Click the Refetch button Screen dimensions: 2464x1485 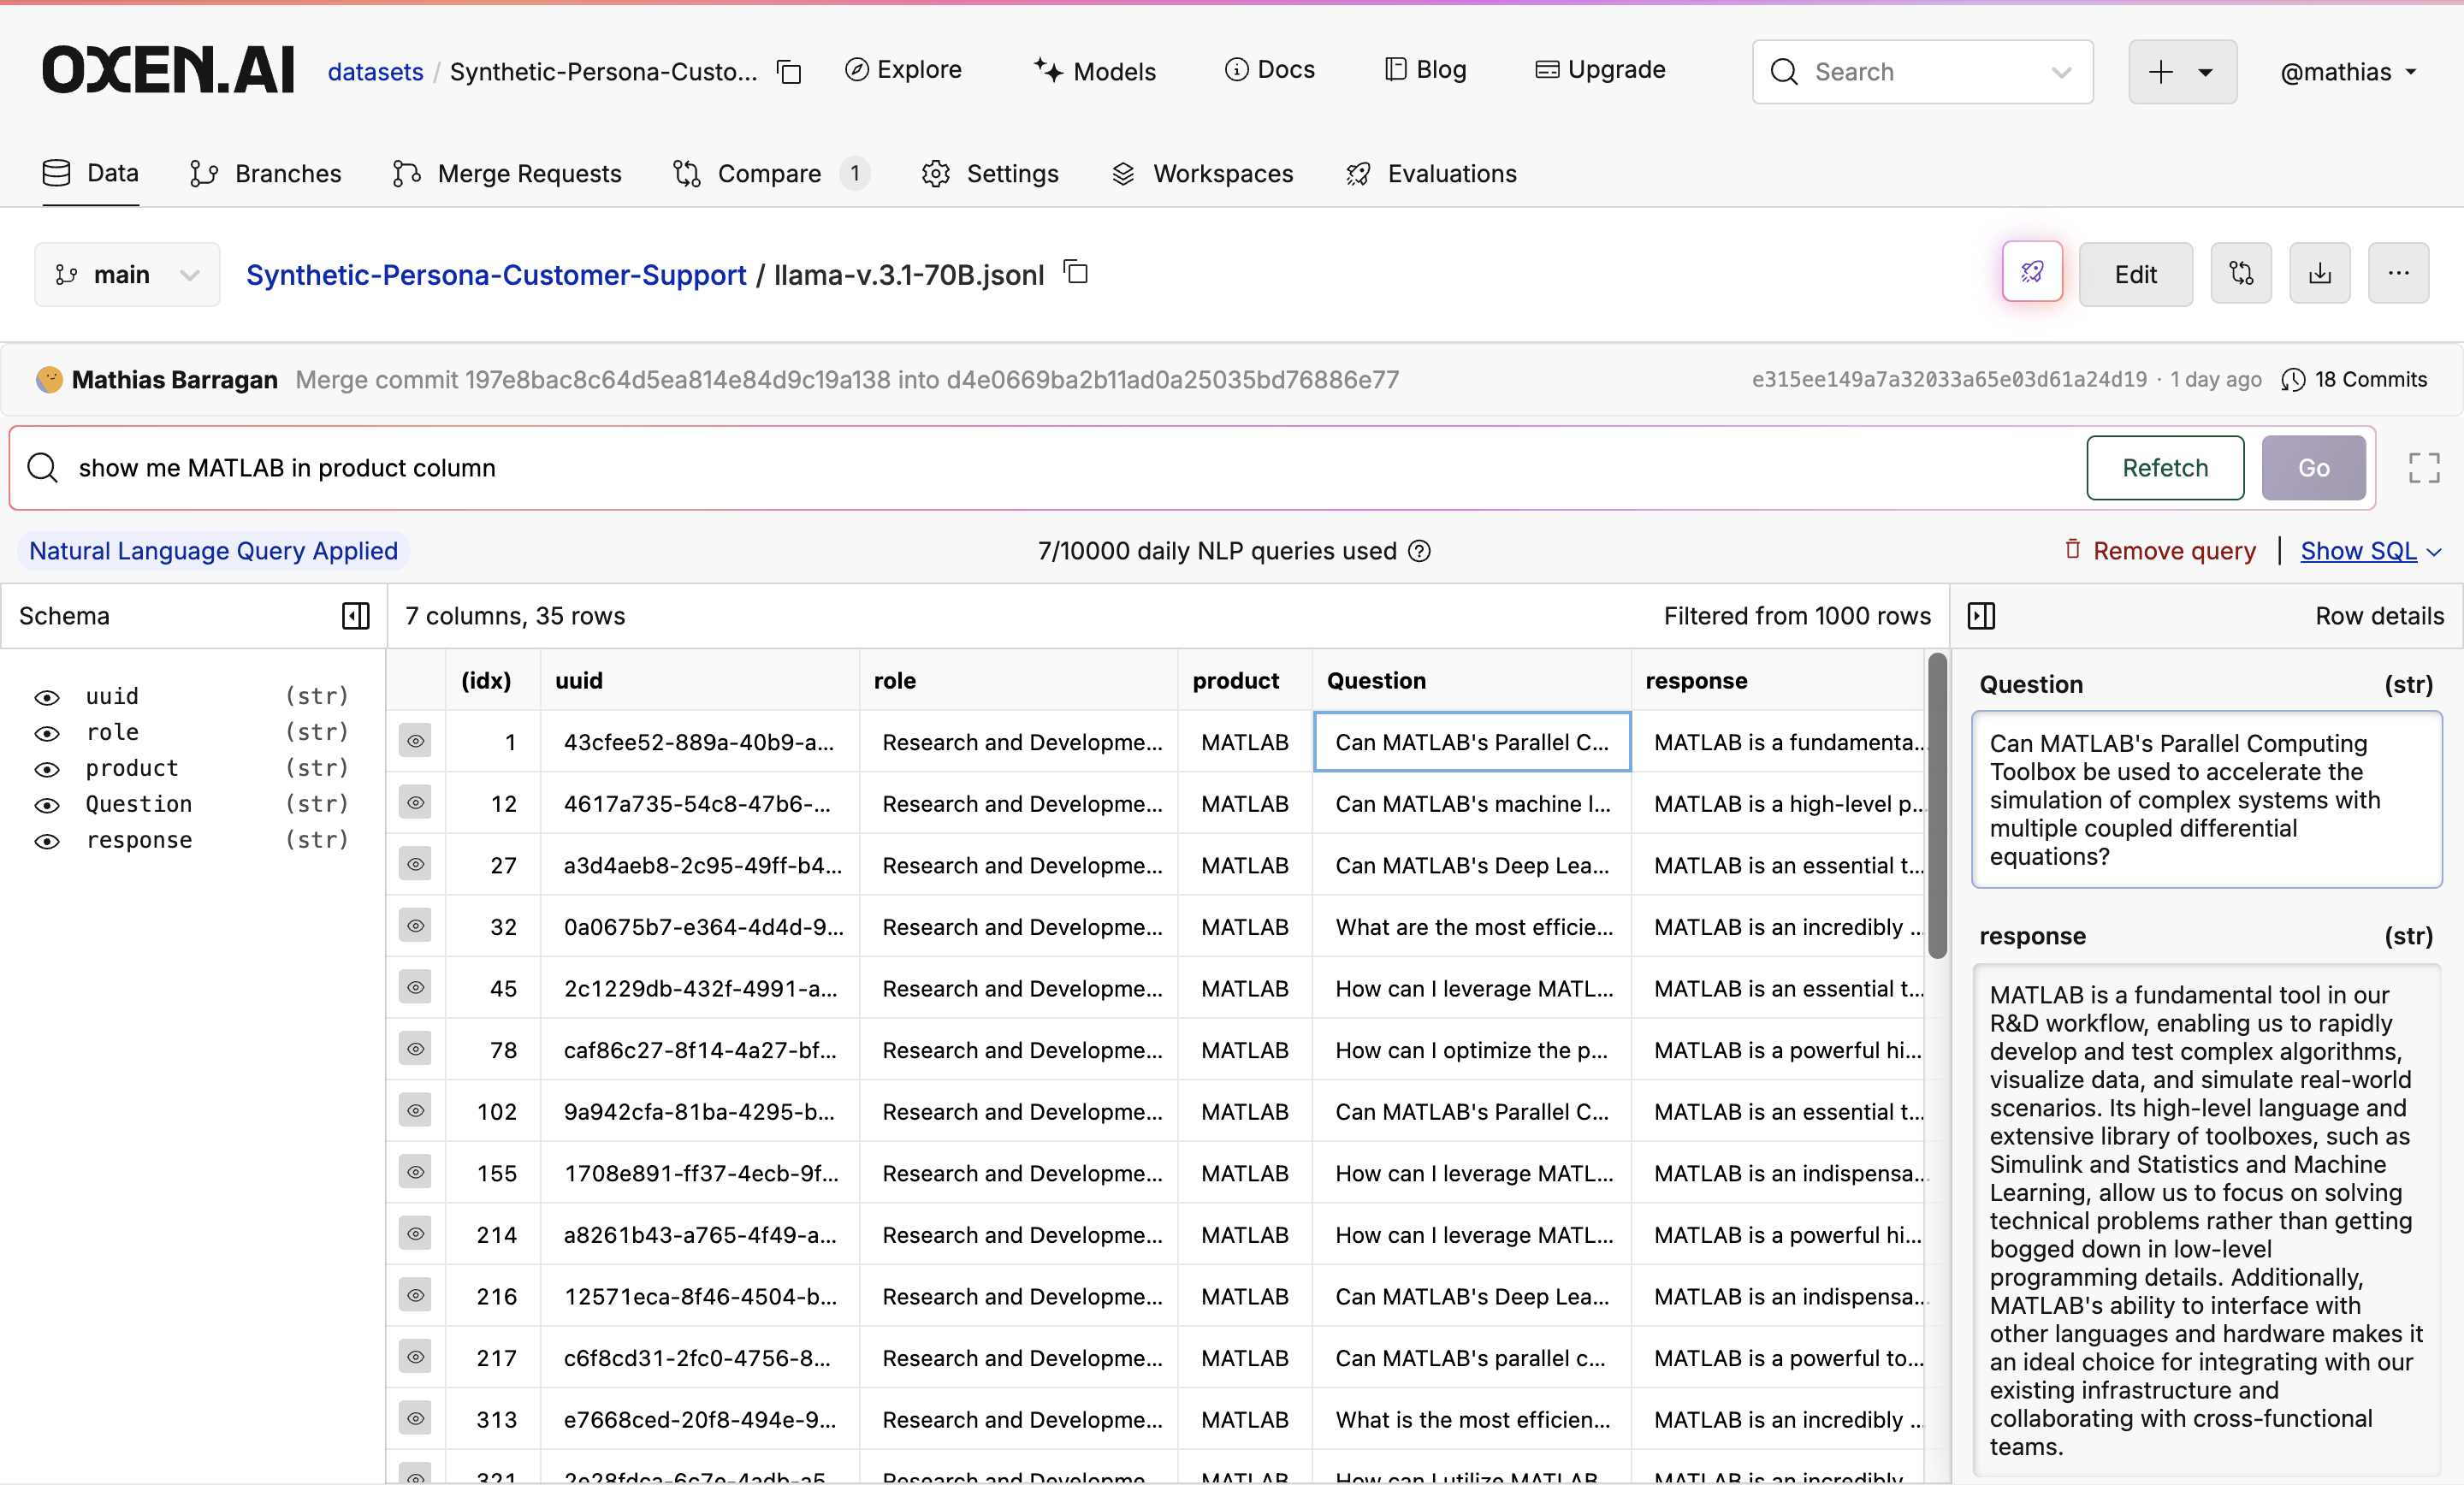2164,468
